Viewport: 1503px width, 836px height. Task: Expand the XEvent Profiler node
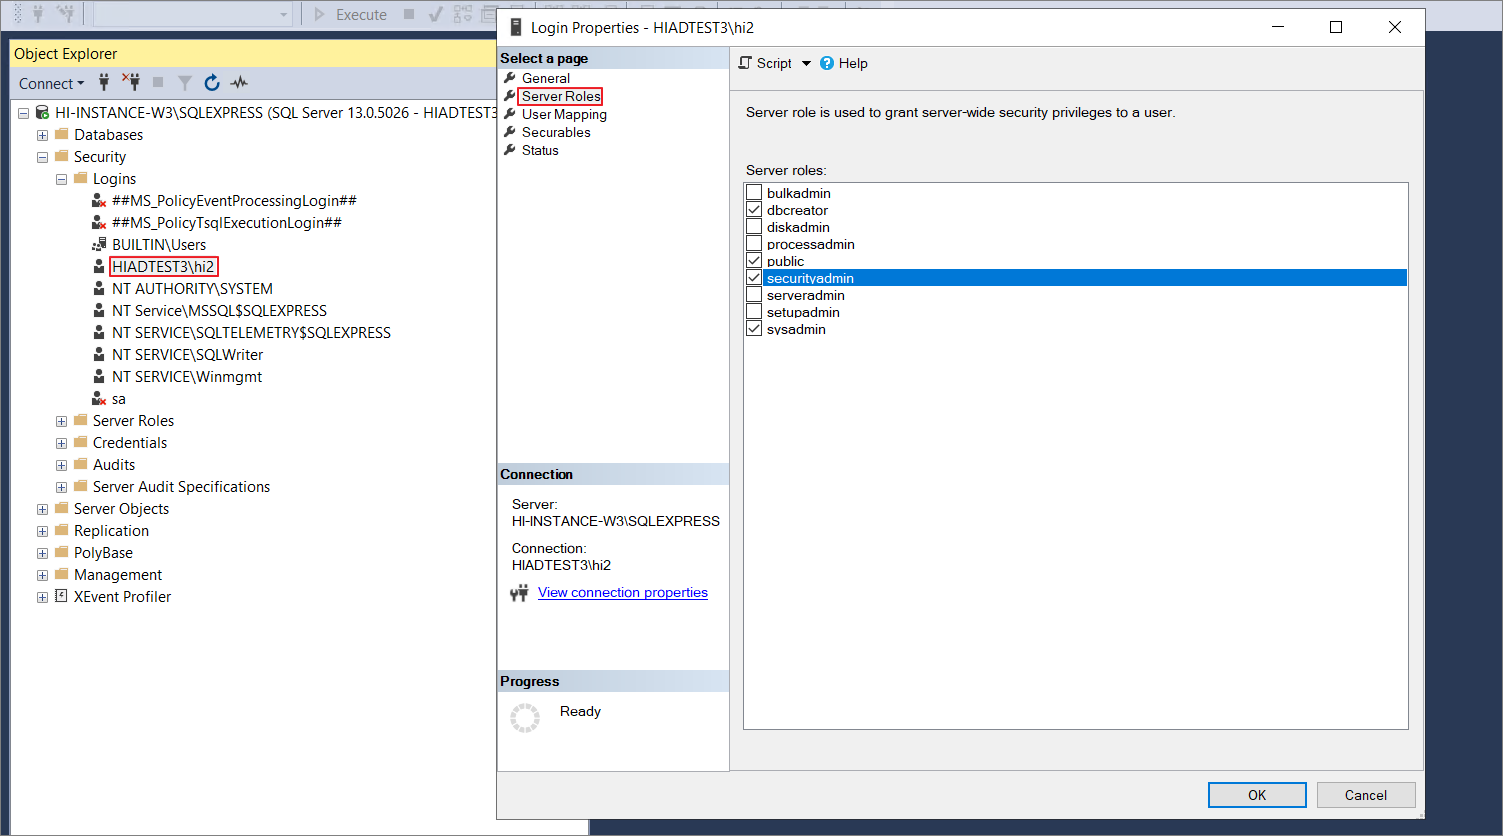click(x=42, y=597)
